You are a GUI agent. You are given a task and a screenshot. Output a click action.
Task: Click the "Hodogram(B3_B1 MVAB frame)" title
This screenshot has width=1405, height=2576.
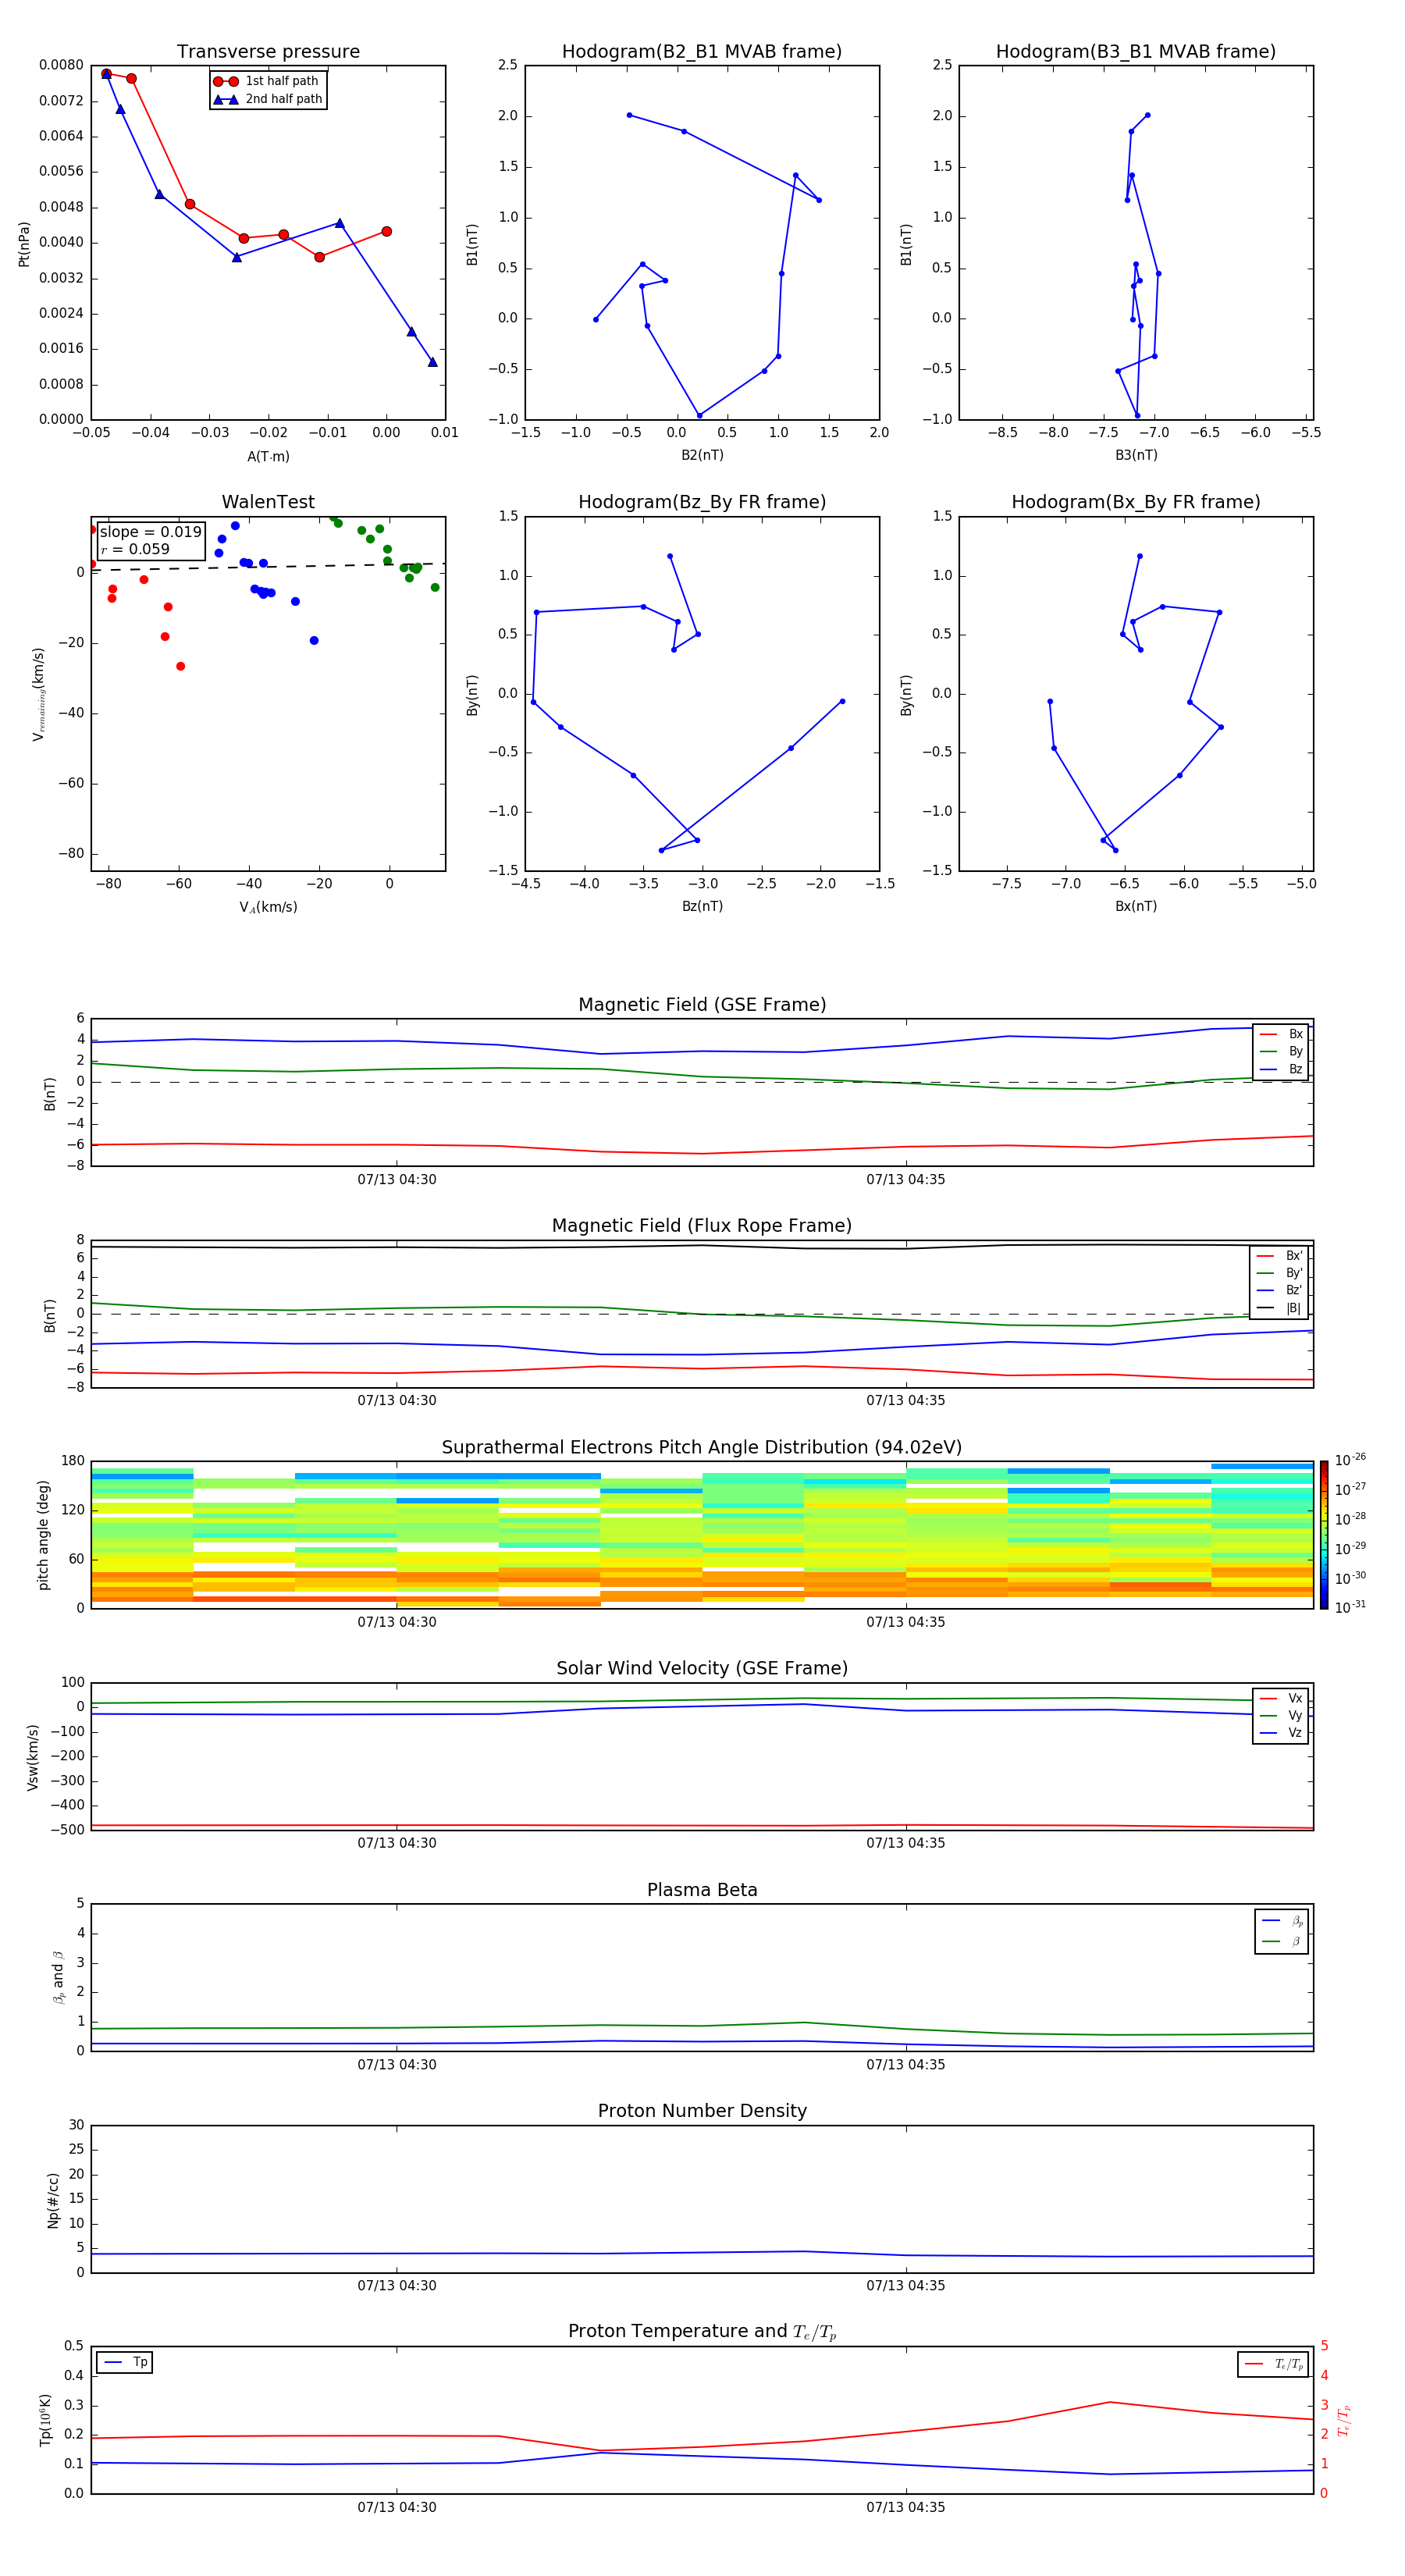tap(1136, 52)
